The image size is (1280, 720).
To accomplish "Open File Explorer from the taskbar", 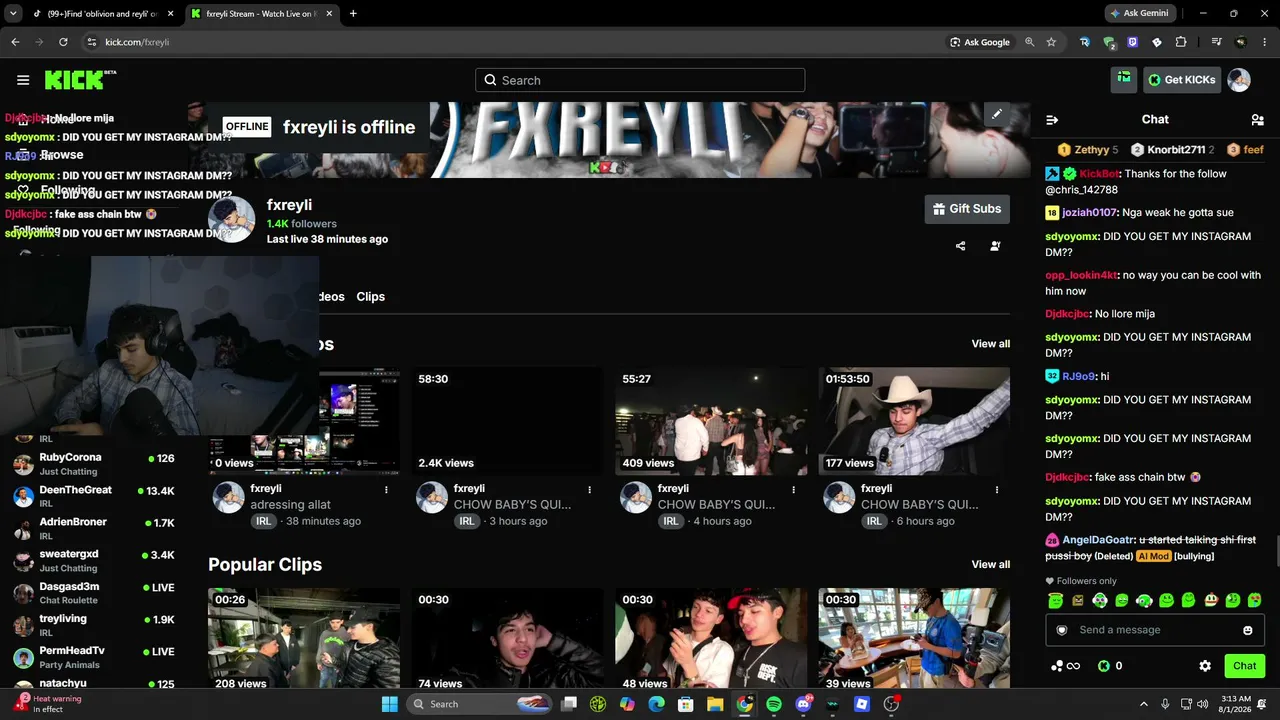I will click(x=715, y=704).
